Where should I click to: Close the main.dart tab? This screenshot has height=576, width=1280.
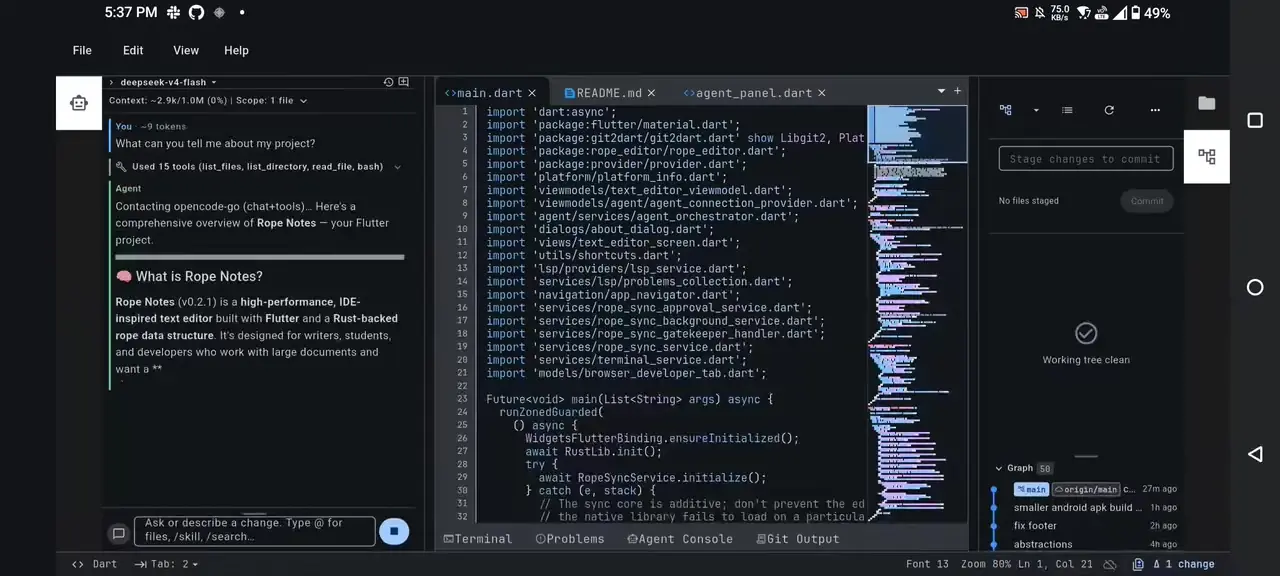point(533,93)
